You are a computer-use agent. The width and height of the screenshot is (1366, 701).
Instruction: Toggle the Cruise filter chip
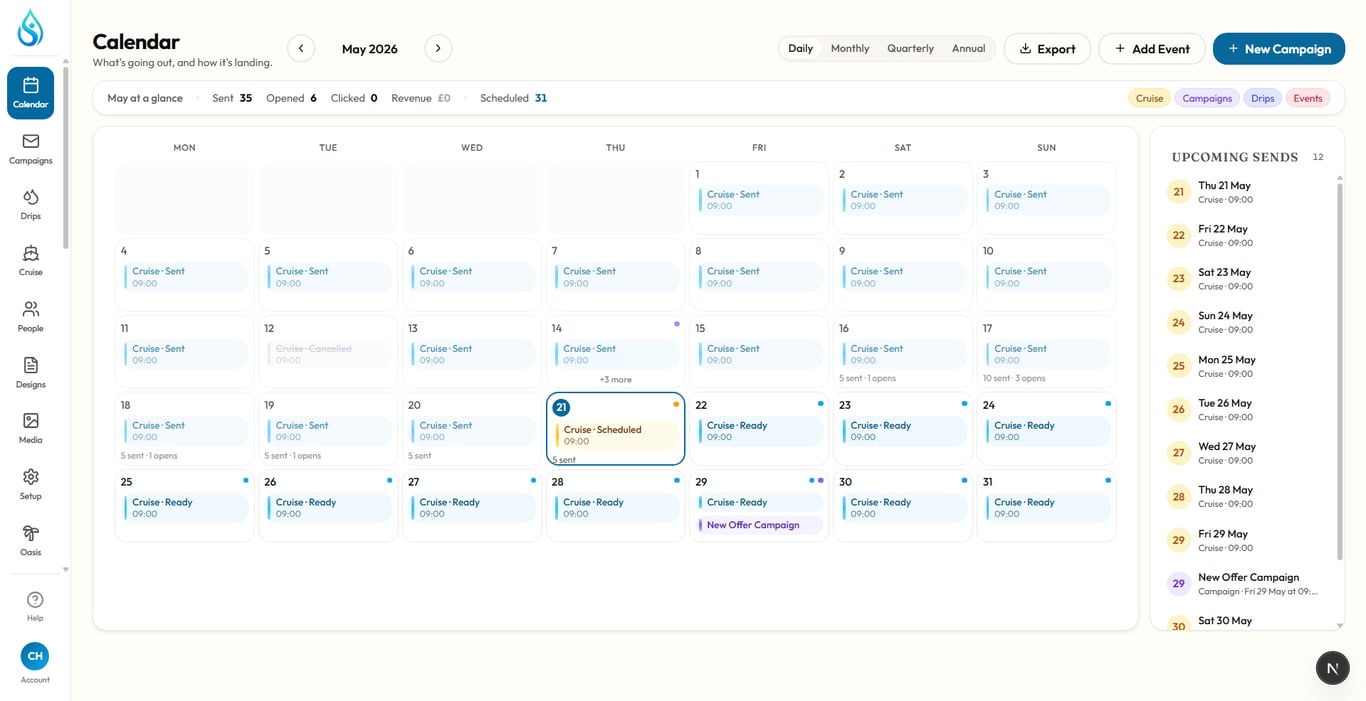point(1149,98)
